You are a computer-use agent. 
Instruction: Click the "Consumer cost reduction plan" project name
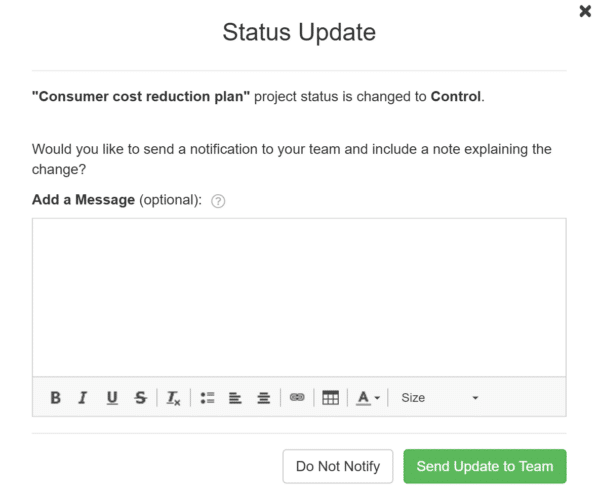[x=141, y=97]
